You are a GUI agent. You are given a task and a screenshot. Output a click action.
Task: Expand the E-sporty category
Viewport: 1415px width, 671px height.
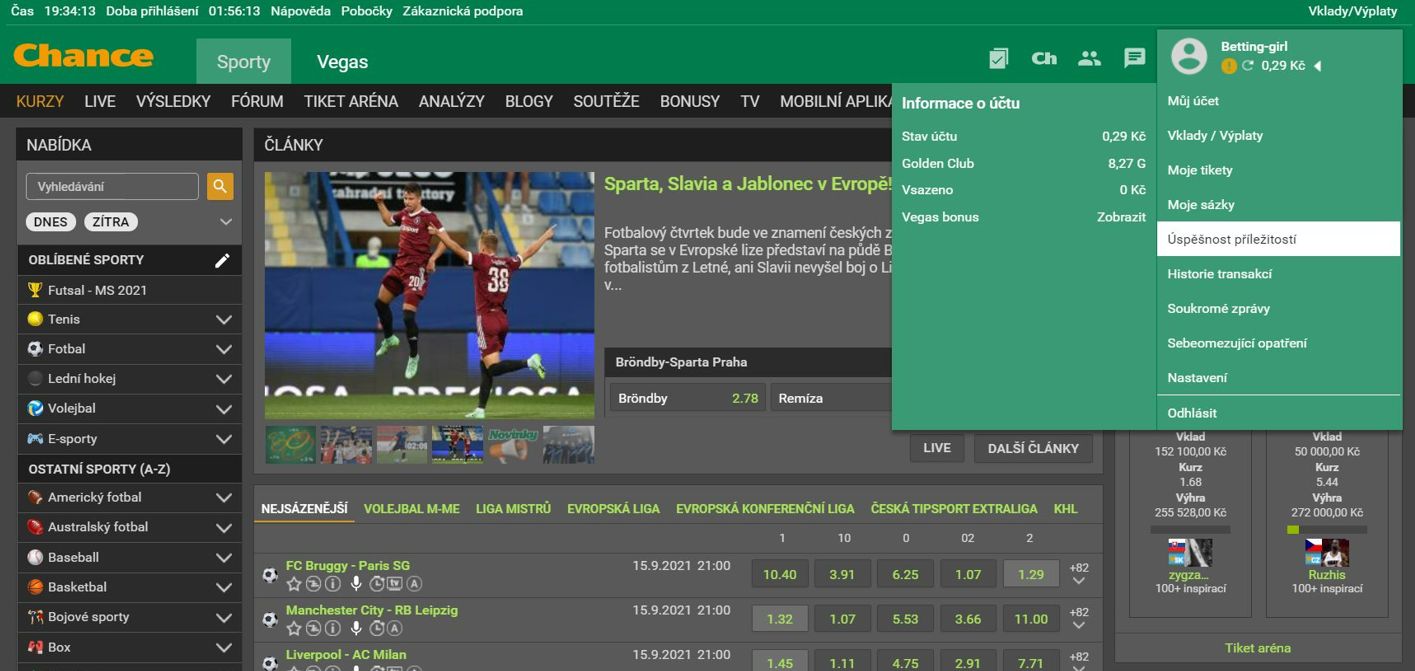pyautogui.click(x=224, y=439)
